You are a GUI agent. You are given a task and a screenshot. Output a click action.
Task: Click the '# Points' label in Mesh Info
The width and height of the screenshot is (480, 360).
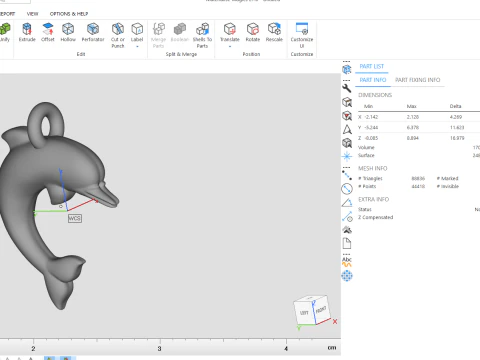pos(367,186)
